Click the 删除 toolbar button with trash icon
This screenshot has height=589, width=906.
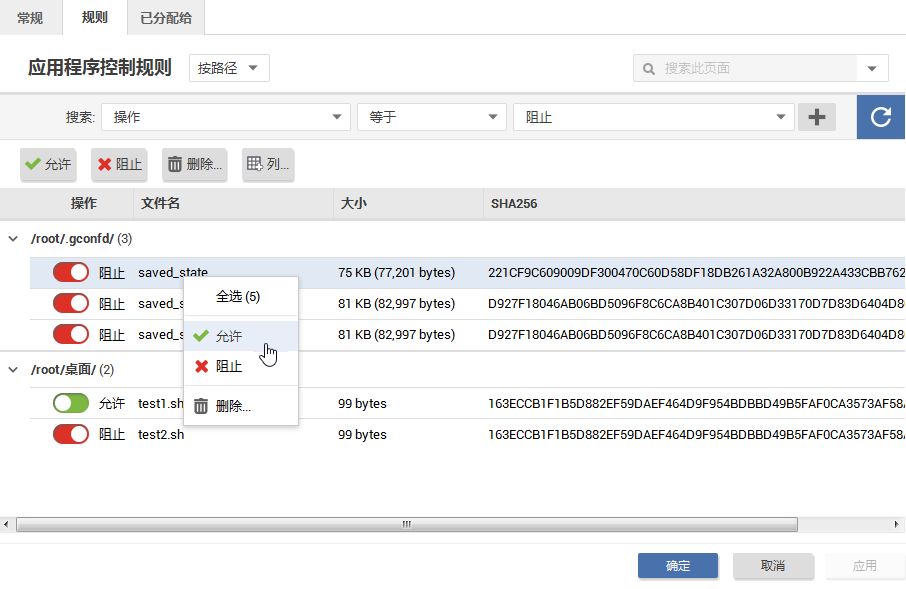tap(194, 164)
